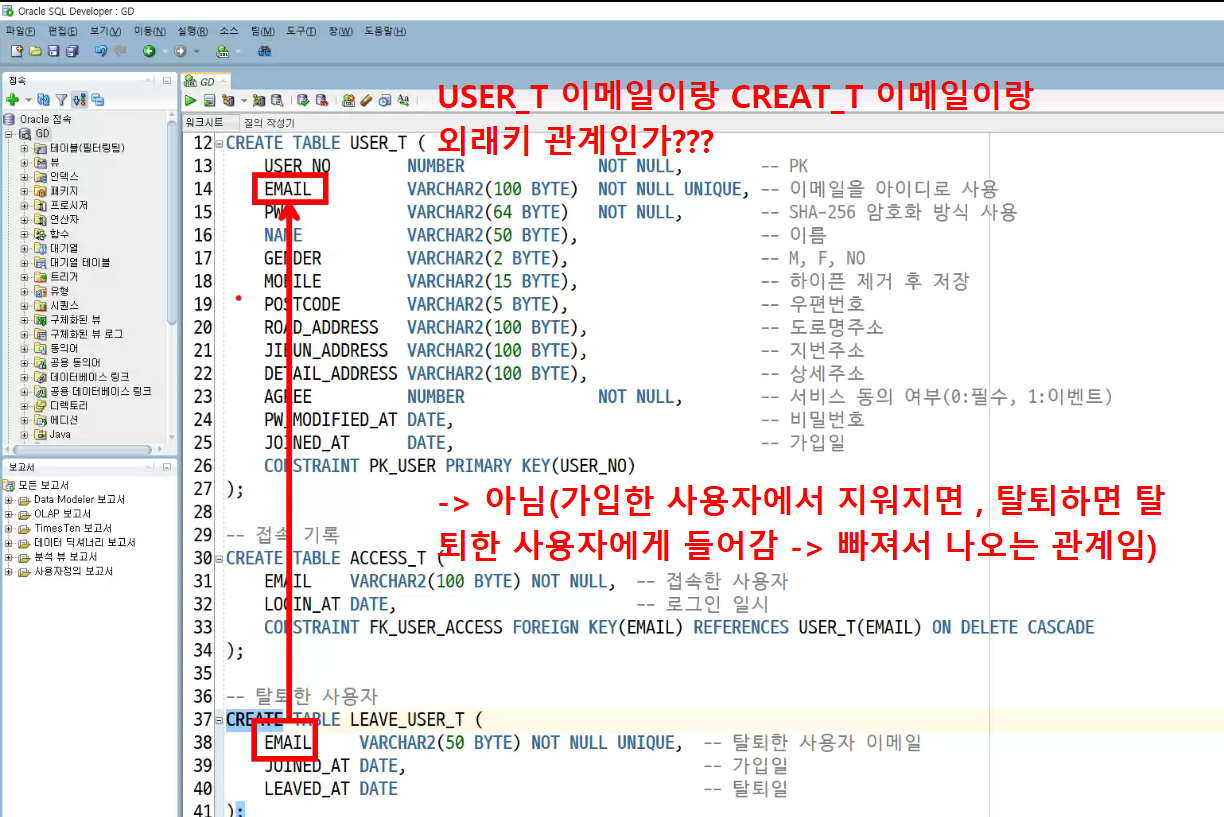
Task: Select the 구체화된 뷰 로그 tree node
Action: [86, 334]
